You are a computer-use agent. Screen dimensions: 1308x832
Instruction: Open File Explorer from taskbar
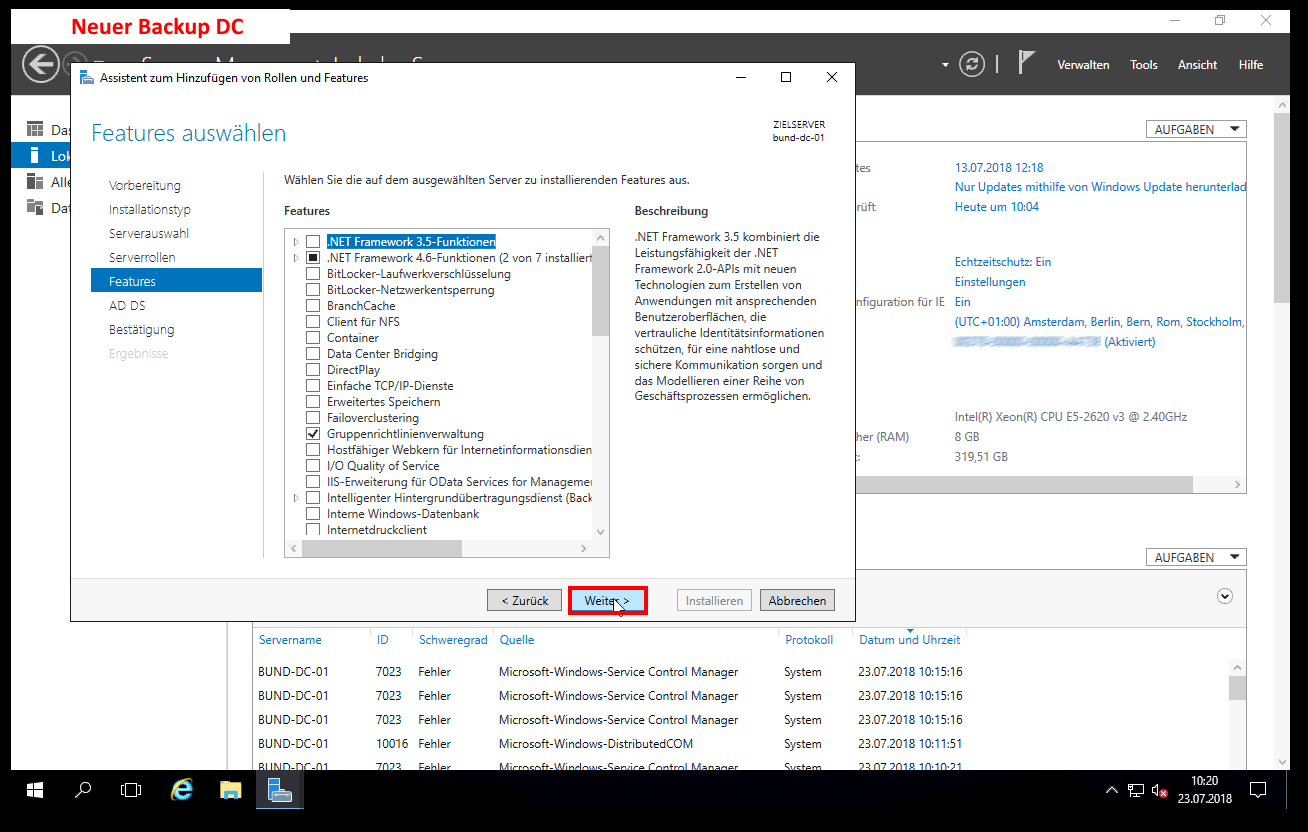click(231, 790)
